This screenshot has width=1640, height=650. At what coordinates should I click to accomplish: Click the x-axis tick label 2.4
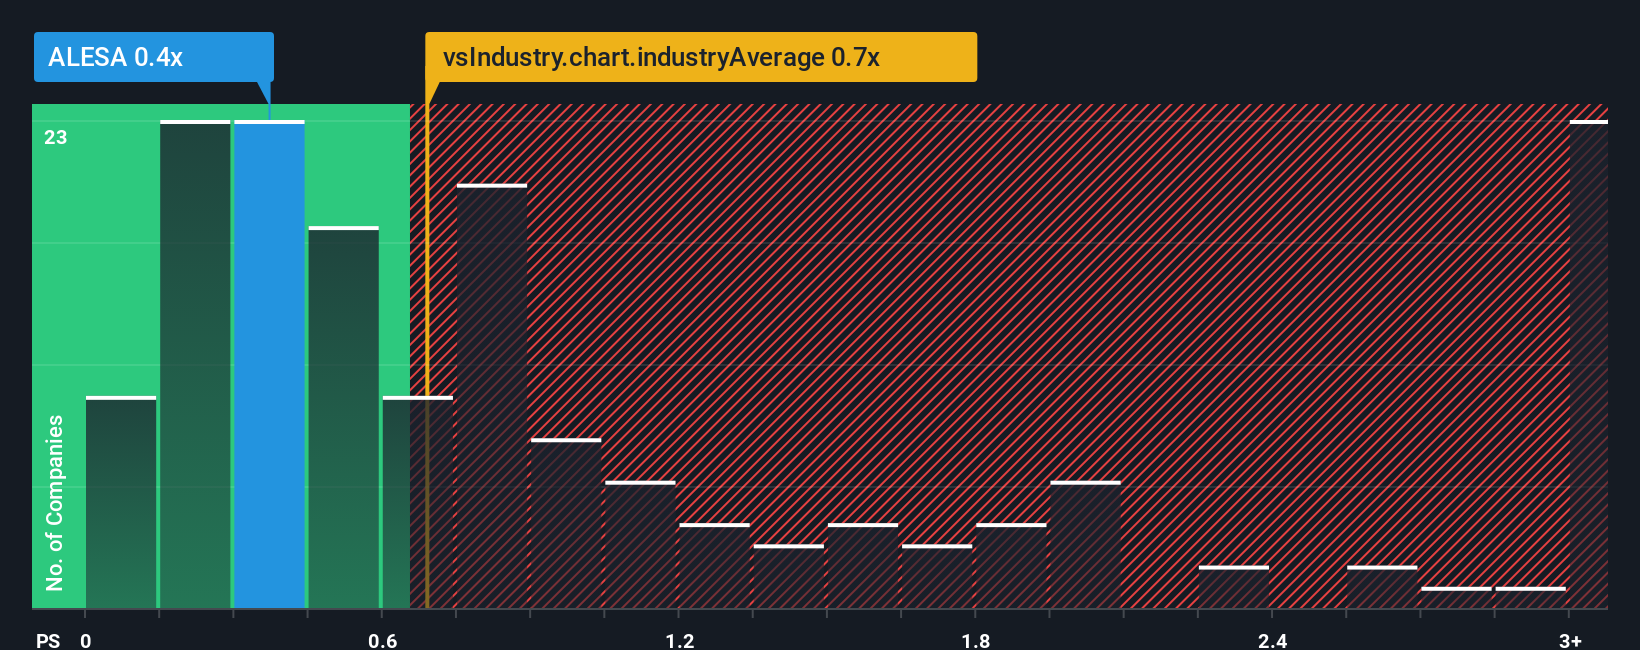[x=1272, y=640]
